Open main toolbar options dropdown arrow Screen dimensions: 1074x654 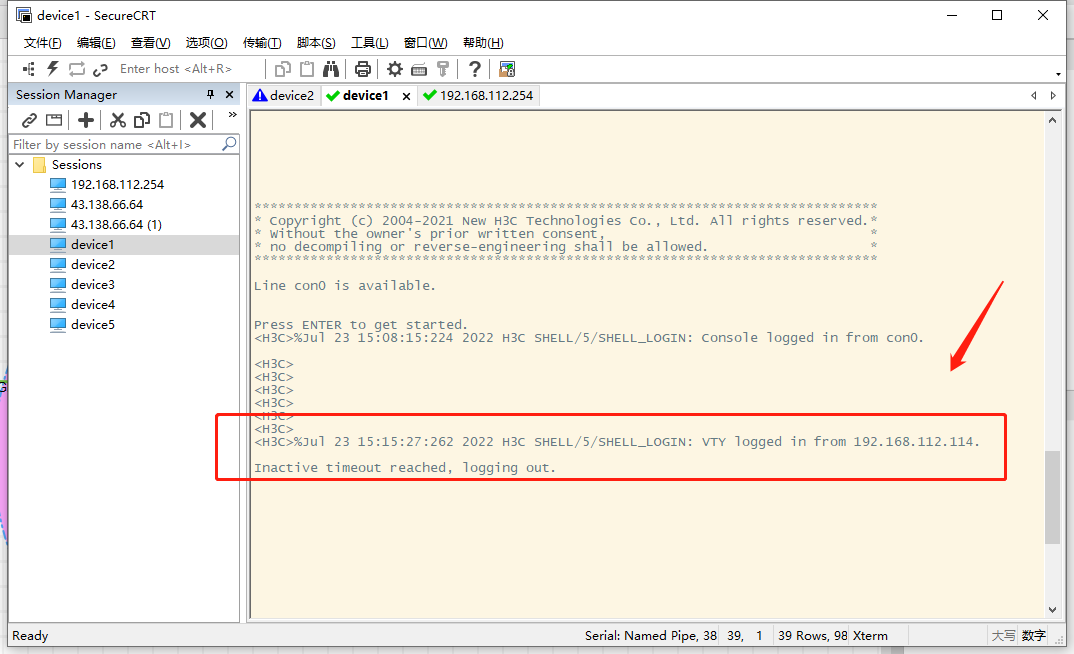pos(1058,74)
